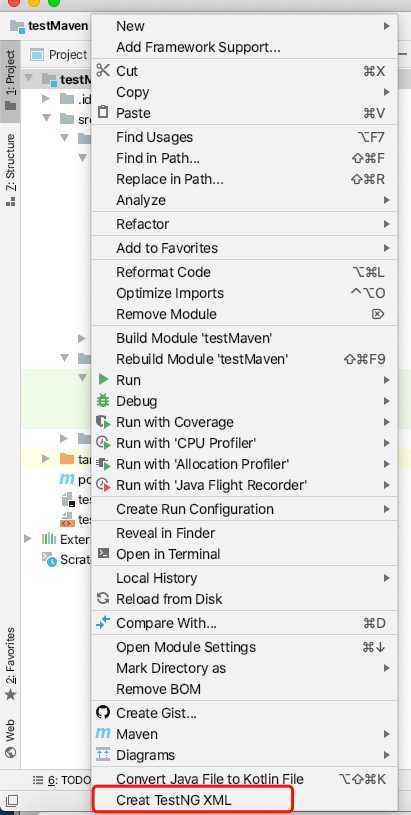Click the Reload from Disk refresh icon

[x=103, y=598]
